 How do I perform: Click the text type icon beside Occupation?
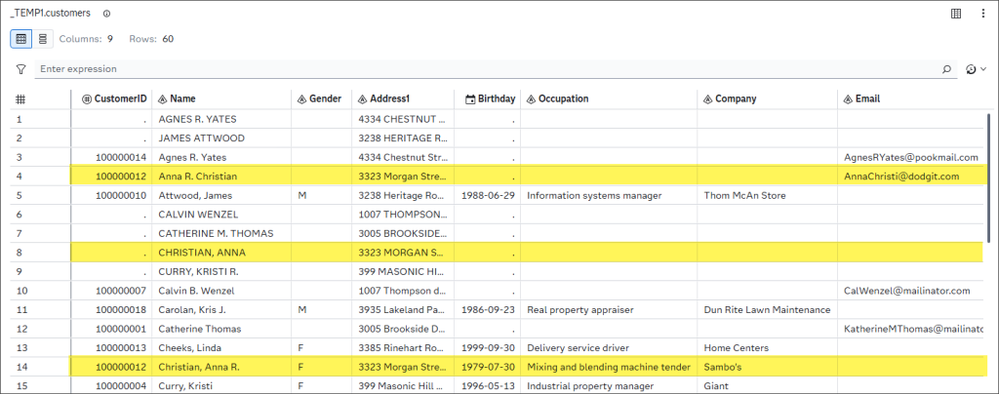pos(531,99)
